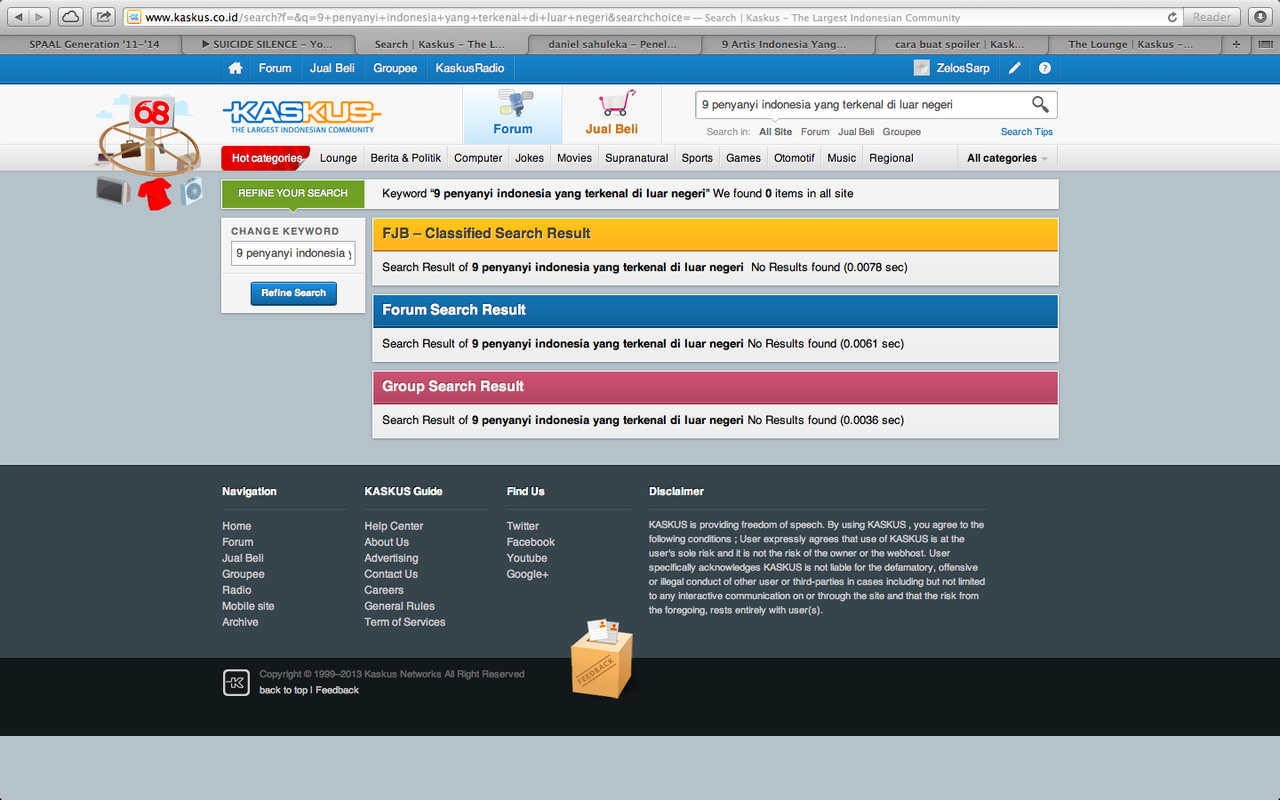This screenshot has height=800, width=1280.
Task: Open General Rules footer link
Action: (399, 606)
